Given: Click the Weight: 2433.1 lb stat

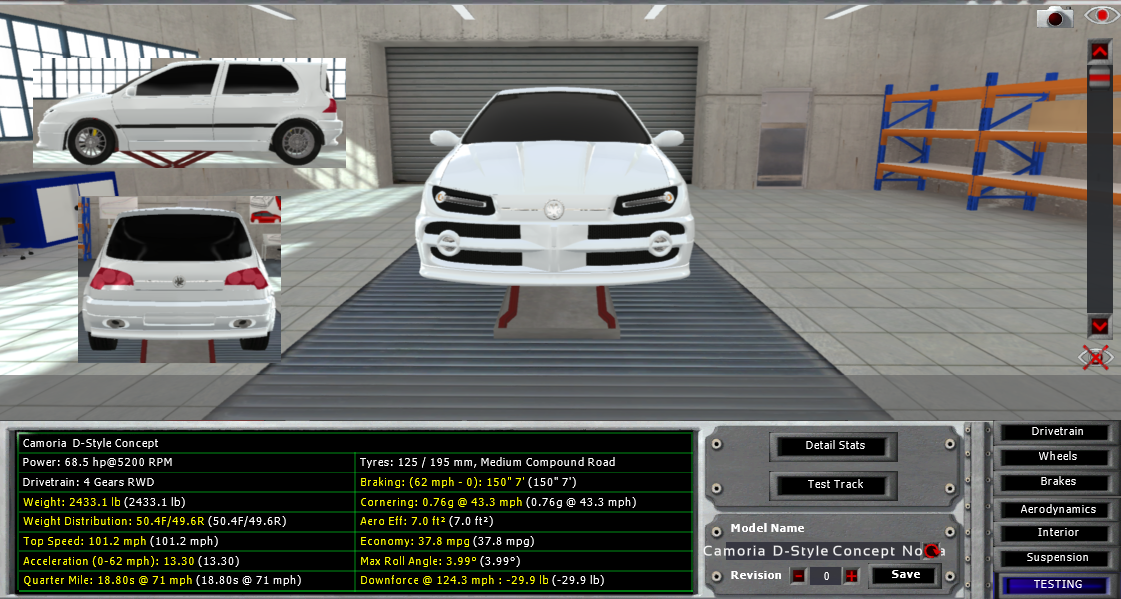Looking at the screenshot, I should click(x=72, y=503).
